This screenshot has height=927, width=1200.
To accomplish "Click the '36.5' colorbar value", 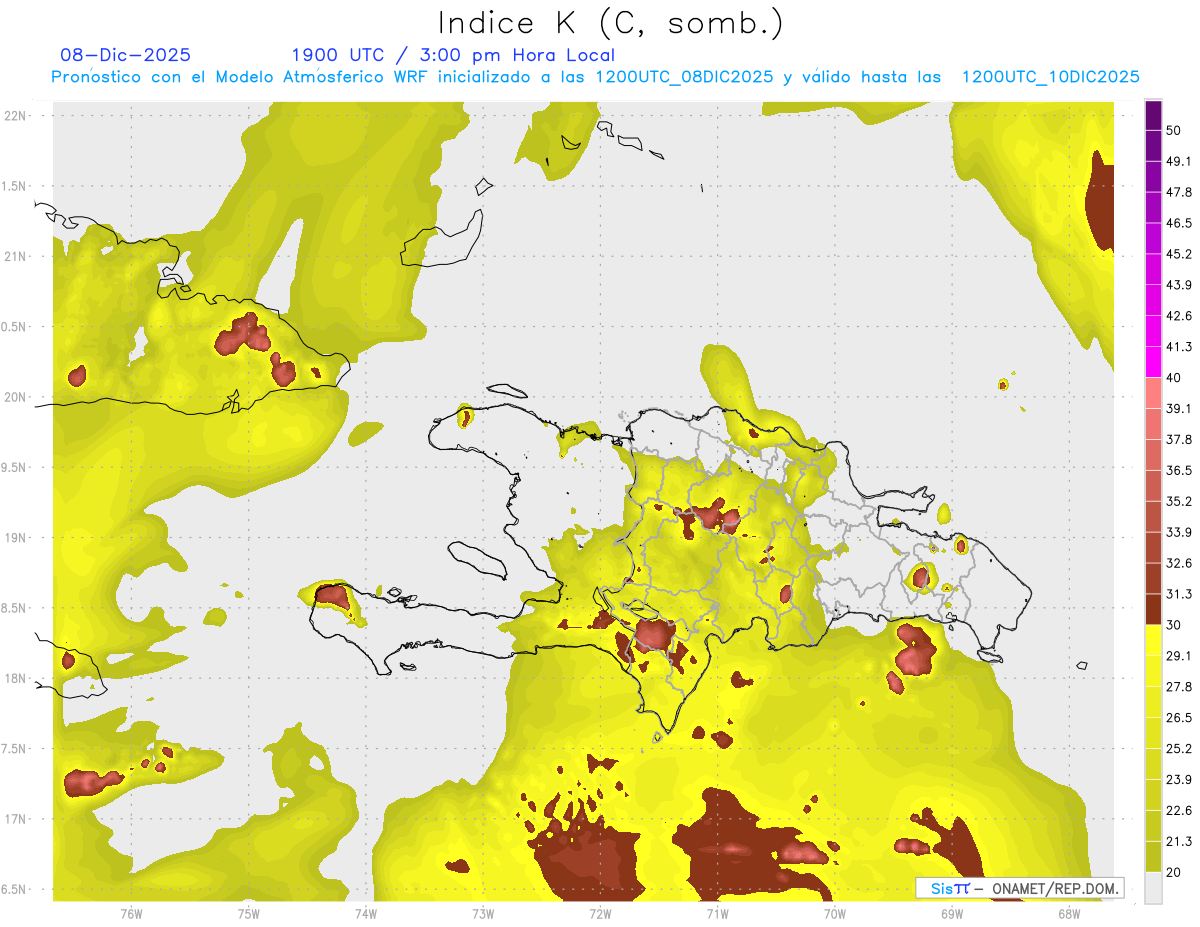I will pyautogui.click(x=1179, y=470).
